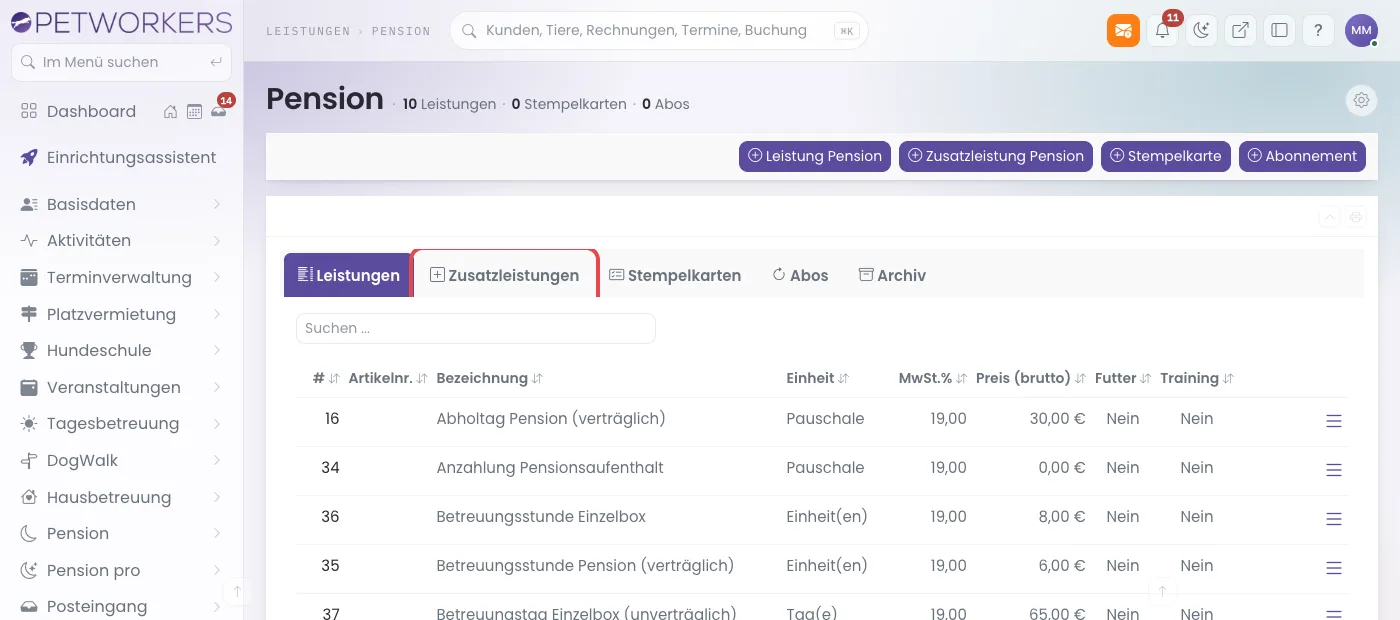Open row menu for Anzahlung Pensionsaufenthalt

point(1333,470)
